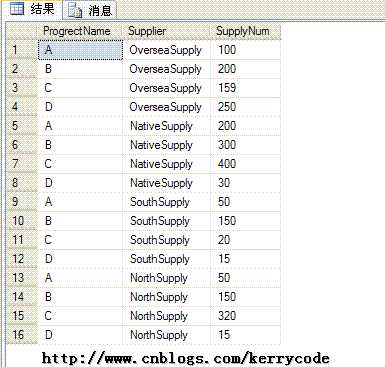This screenshot has height=367, width=385.
Task: Click the 'D' cell in row 16
Action: click(x=80, y=335)
